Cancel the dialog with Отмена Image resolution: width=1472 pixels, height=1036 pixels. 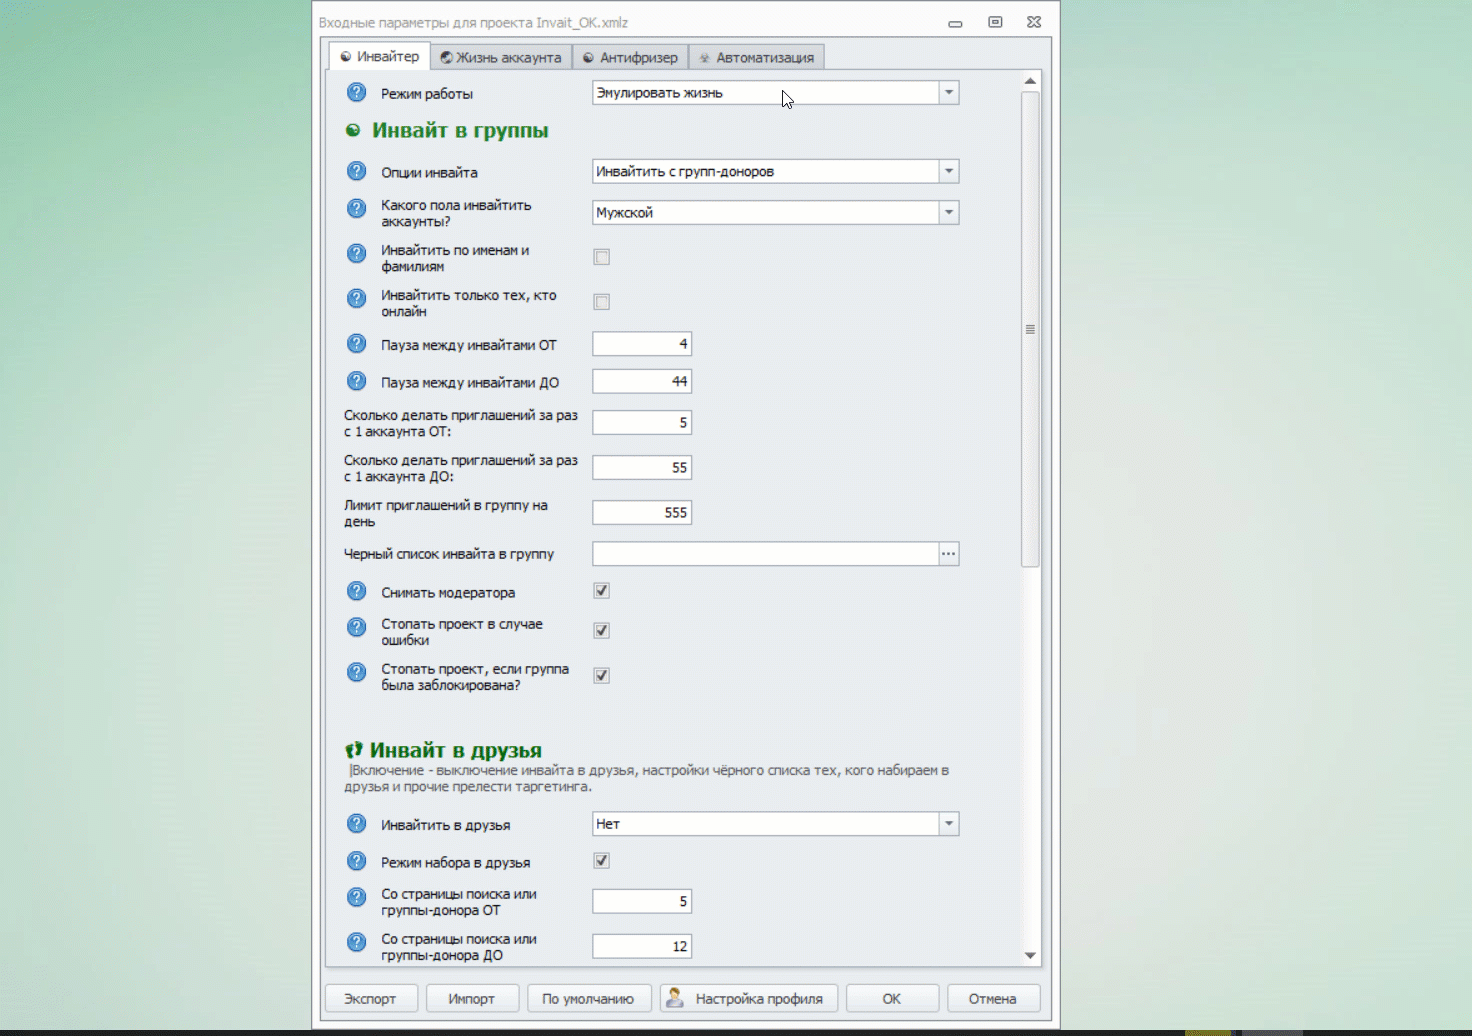(992, 998)
